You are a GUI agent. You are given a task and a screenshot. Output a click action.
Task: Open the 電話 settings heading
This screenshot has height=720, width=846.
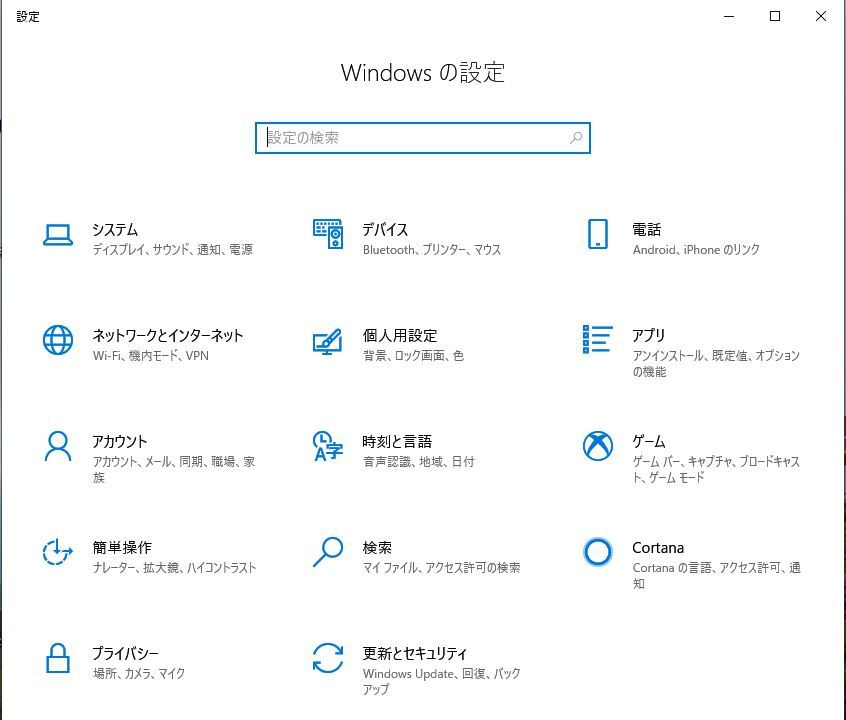click(x=646, y=229)
